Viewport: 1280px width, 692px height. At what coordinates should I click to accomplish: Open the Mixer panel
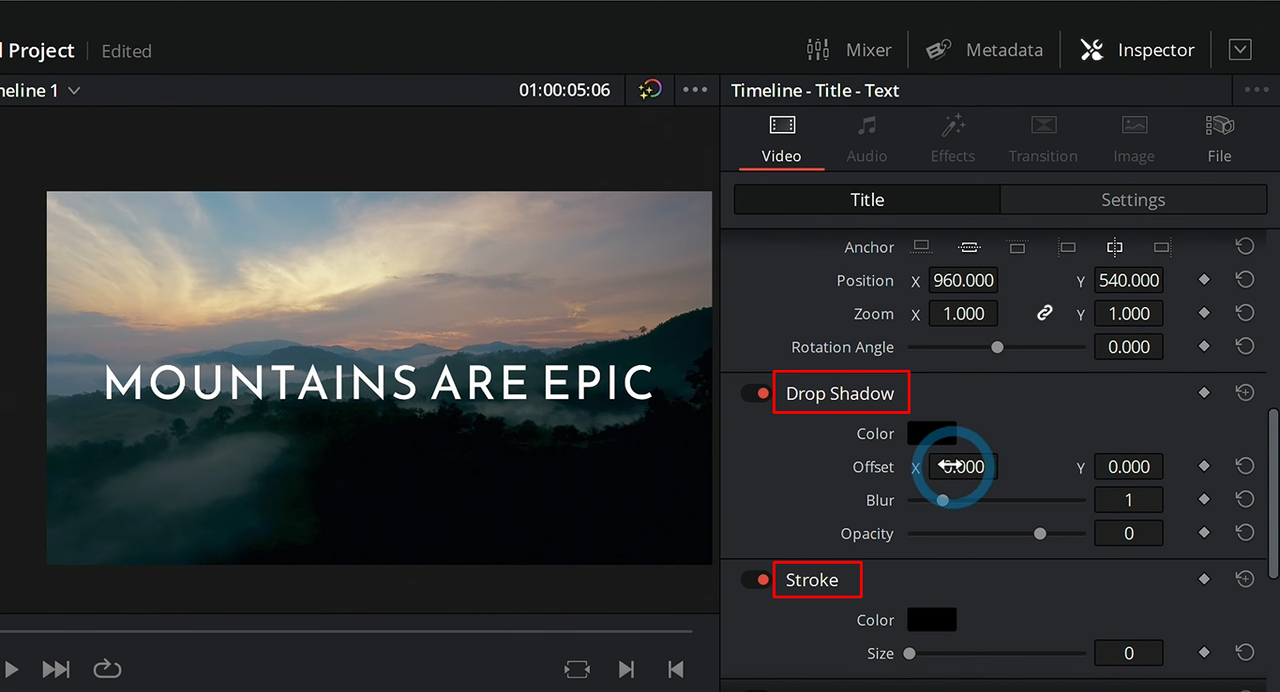tap(848, 50)
